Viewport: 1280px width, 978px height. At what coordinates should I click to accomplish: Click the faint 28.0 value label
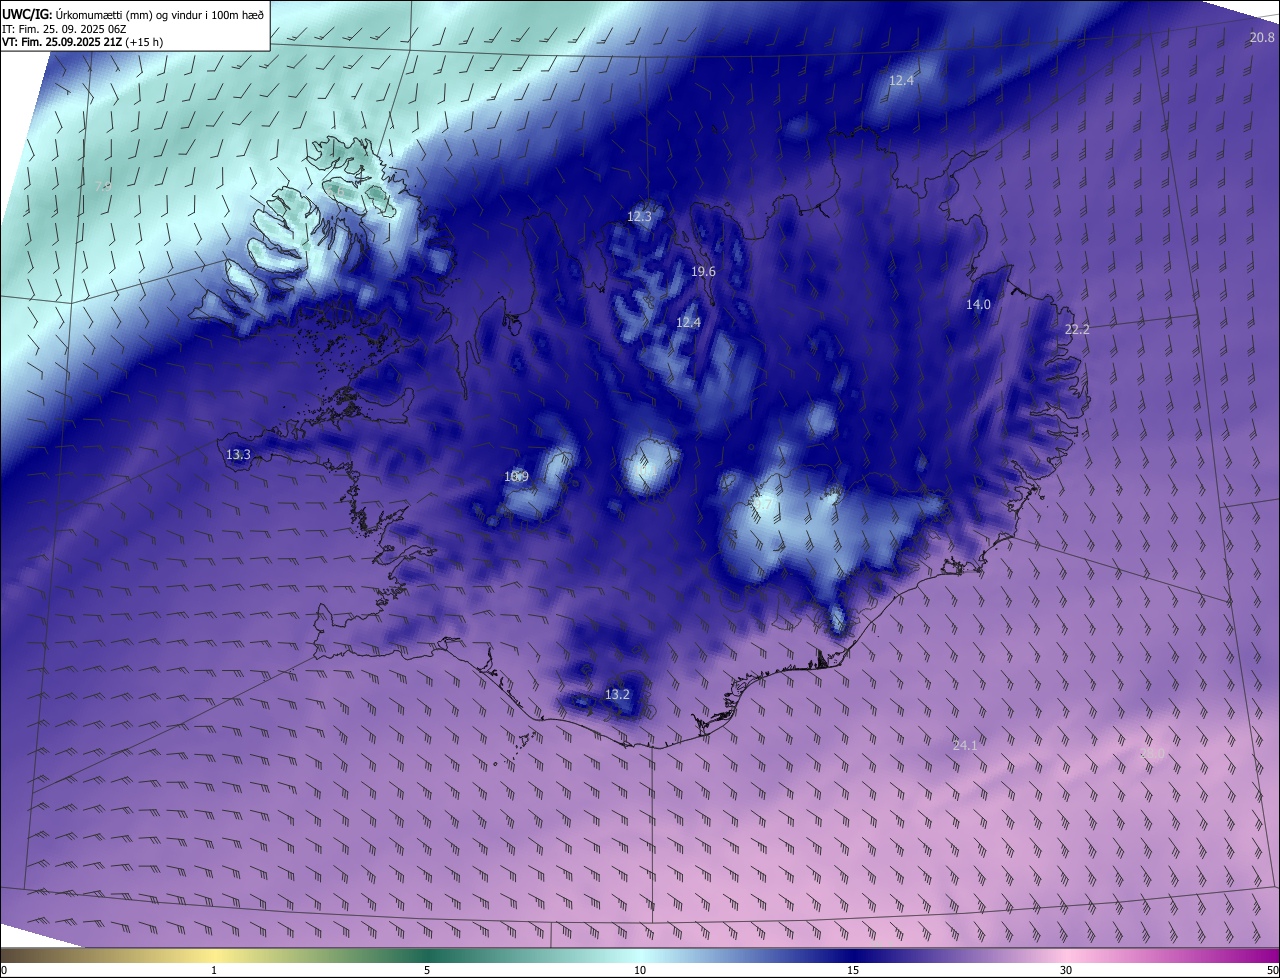click(x=1152, y=754)
